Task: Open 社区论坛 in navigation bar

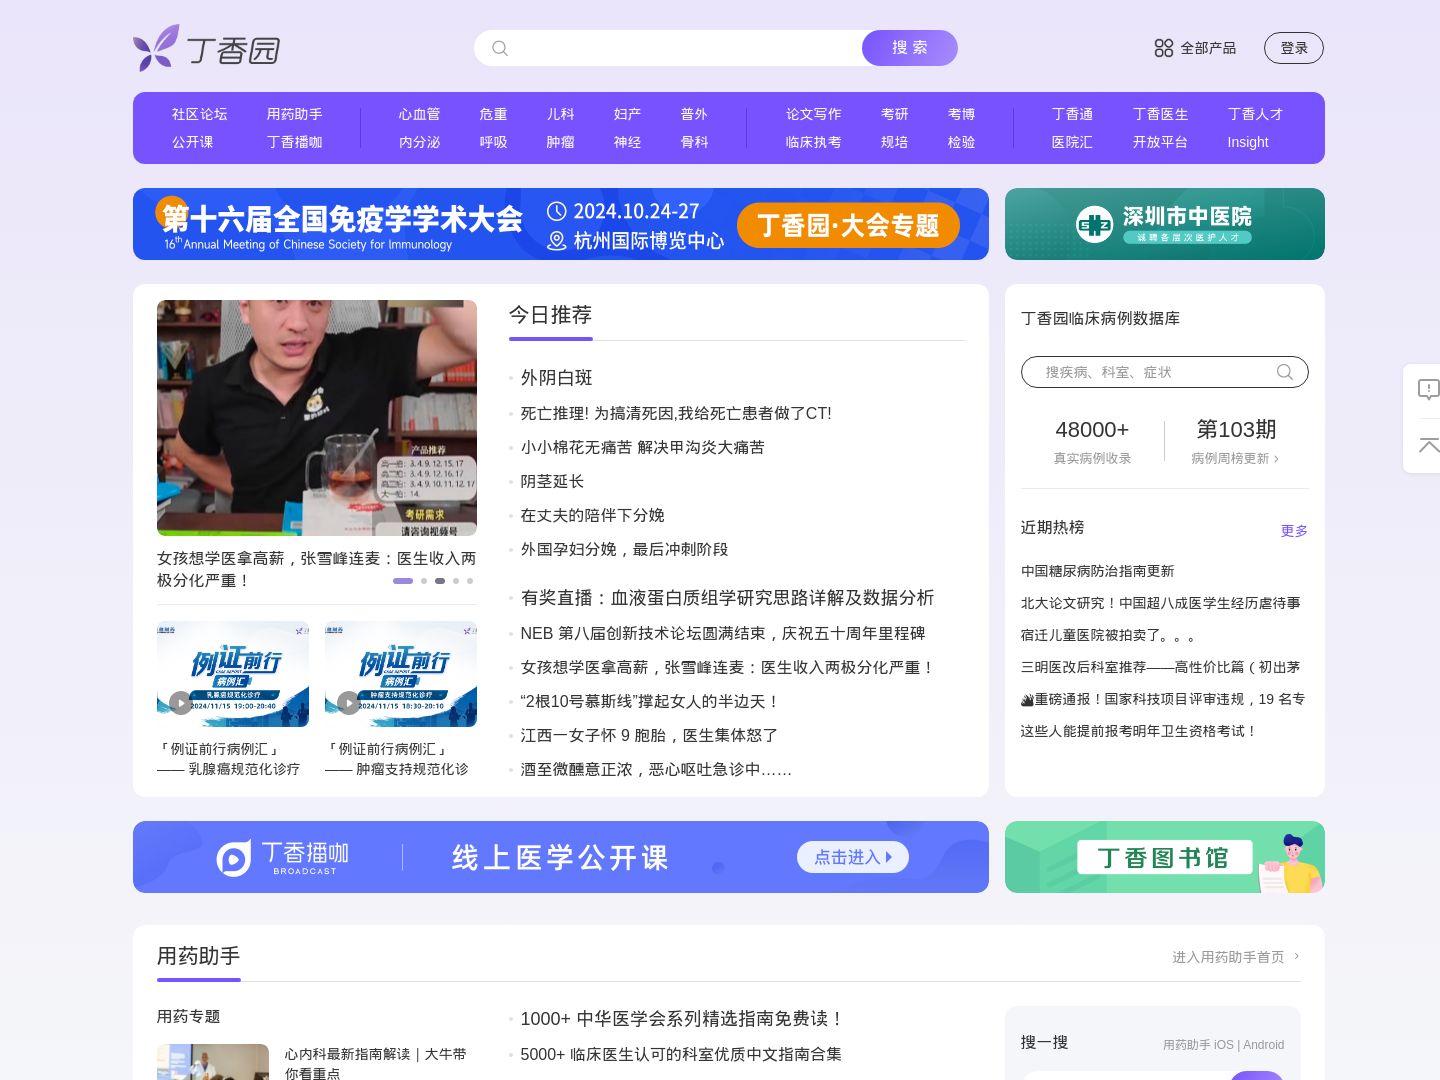Action: 199,114
